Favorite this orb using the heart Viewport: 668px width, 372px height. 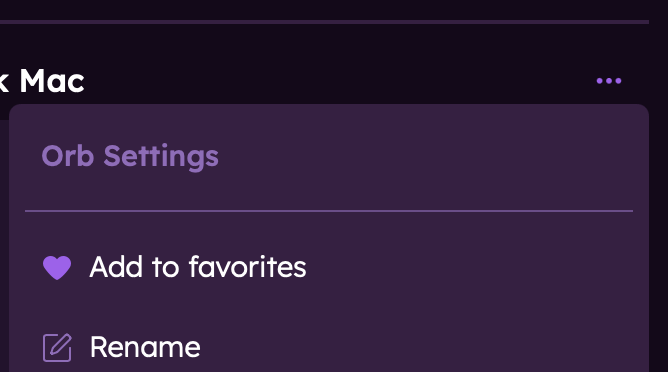click(x=57, y=268)
